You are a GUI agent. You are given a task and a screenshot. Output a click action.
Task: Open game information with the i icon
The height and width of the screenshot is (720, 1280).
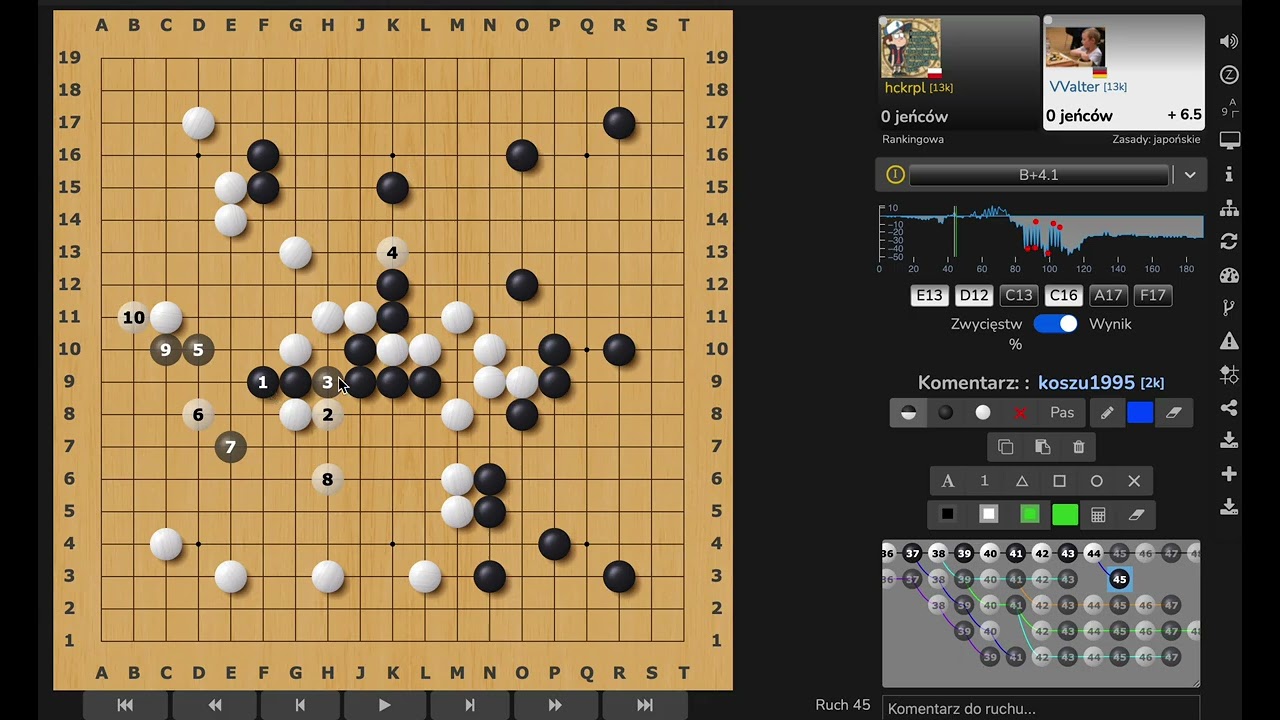1229,174
